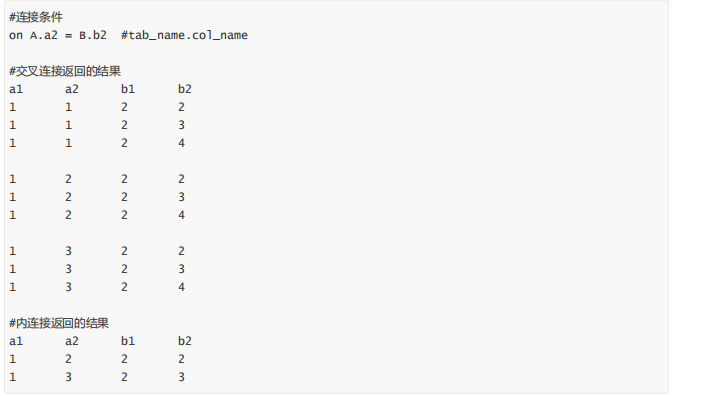Click a2 value 2 in inner join result
The image size is (714, 396).
68,359
